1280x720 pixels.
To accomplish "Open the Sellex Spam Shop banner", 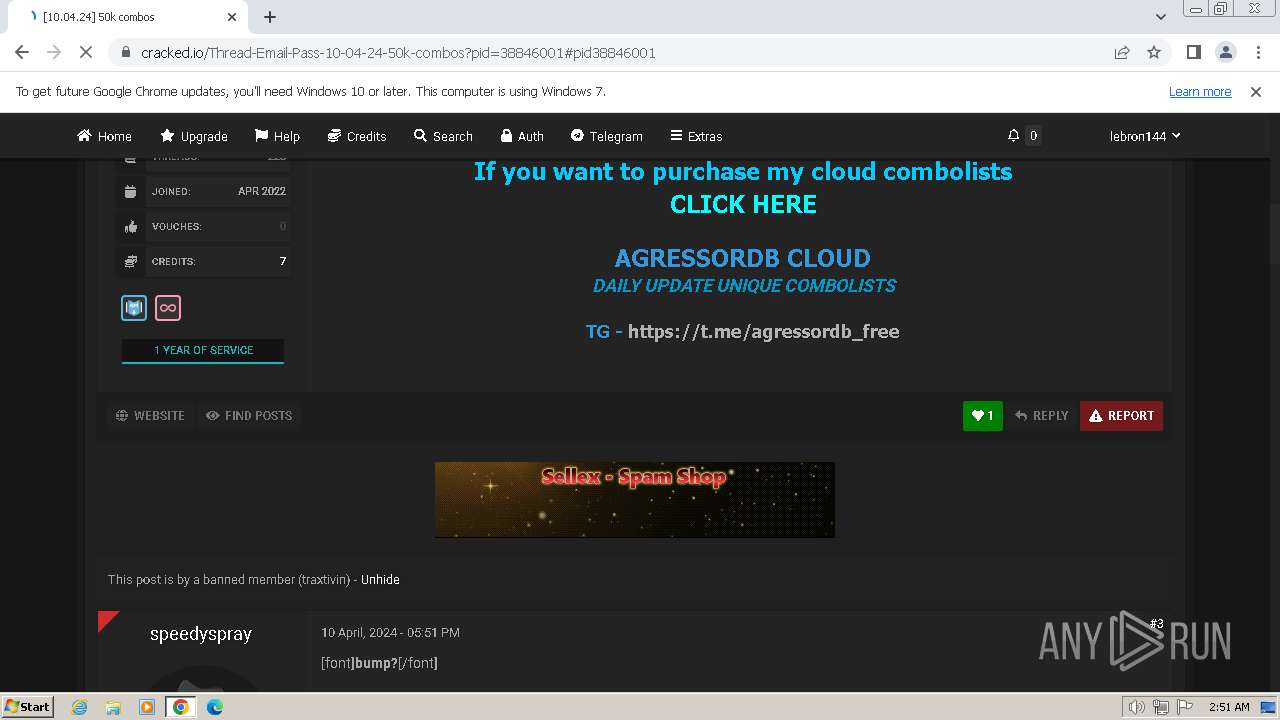I will (634, 499).
